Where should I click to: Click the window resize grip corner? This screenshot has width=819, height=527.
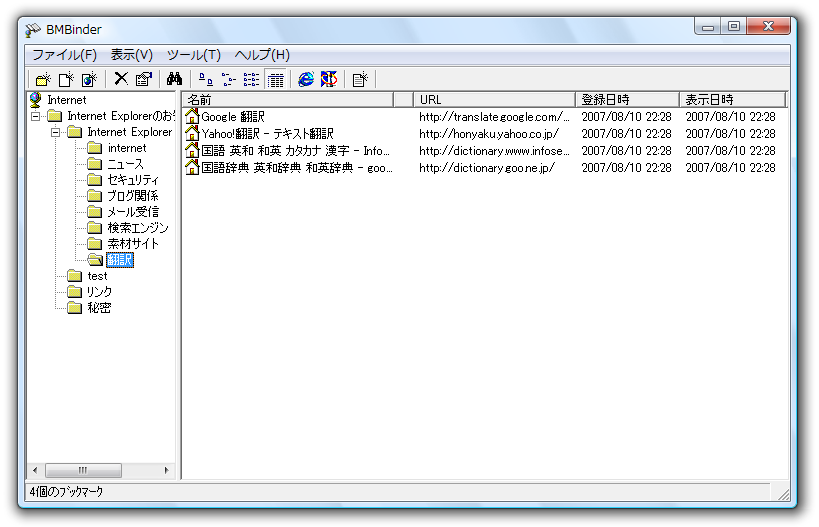coord(783,494)
